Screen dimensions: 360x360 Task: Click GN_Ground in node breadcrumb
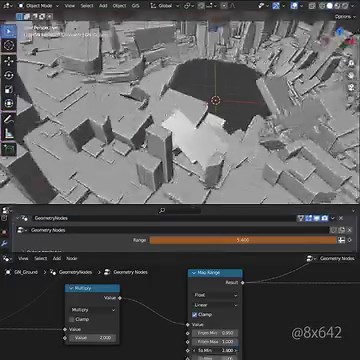click(x=22, y=272)
